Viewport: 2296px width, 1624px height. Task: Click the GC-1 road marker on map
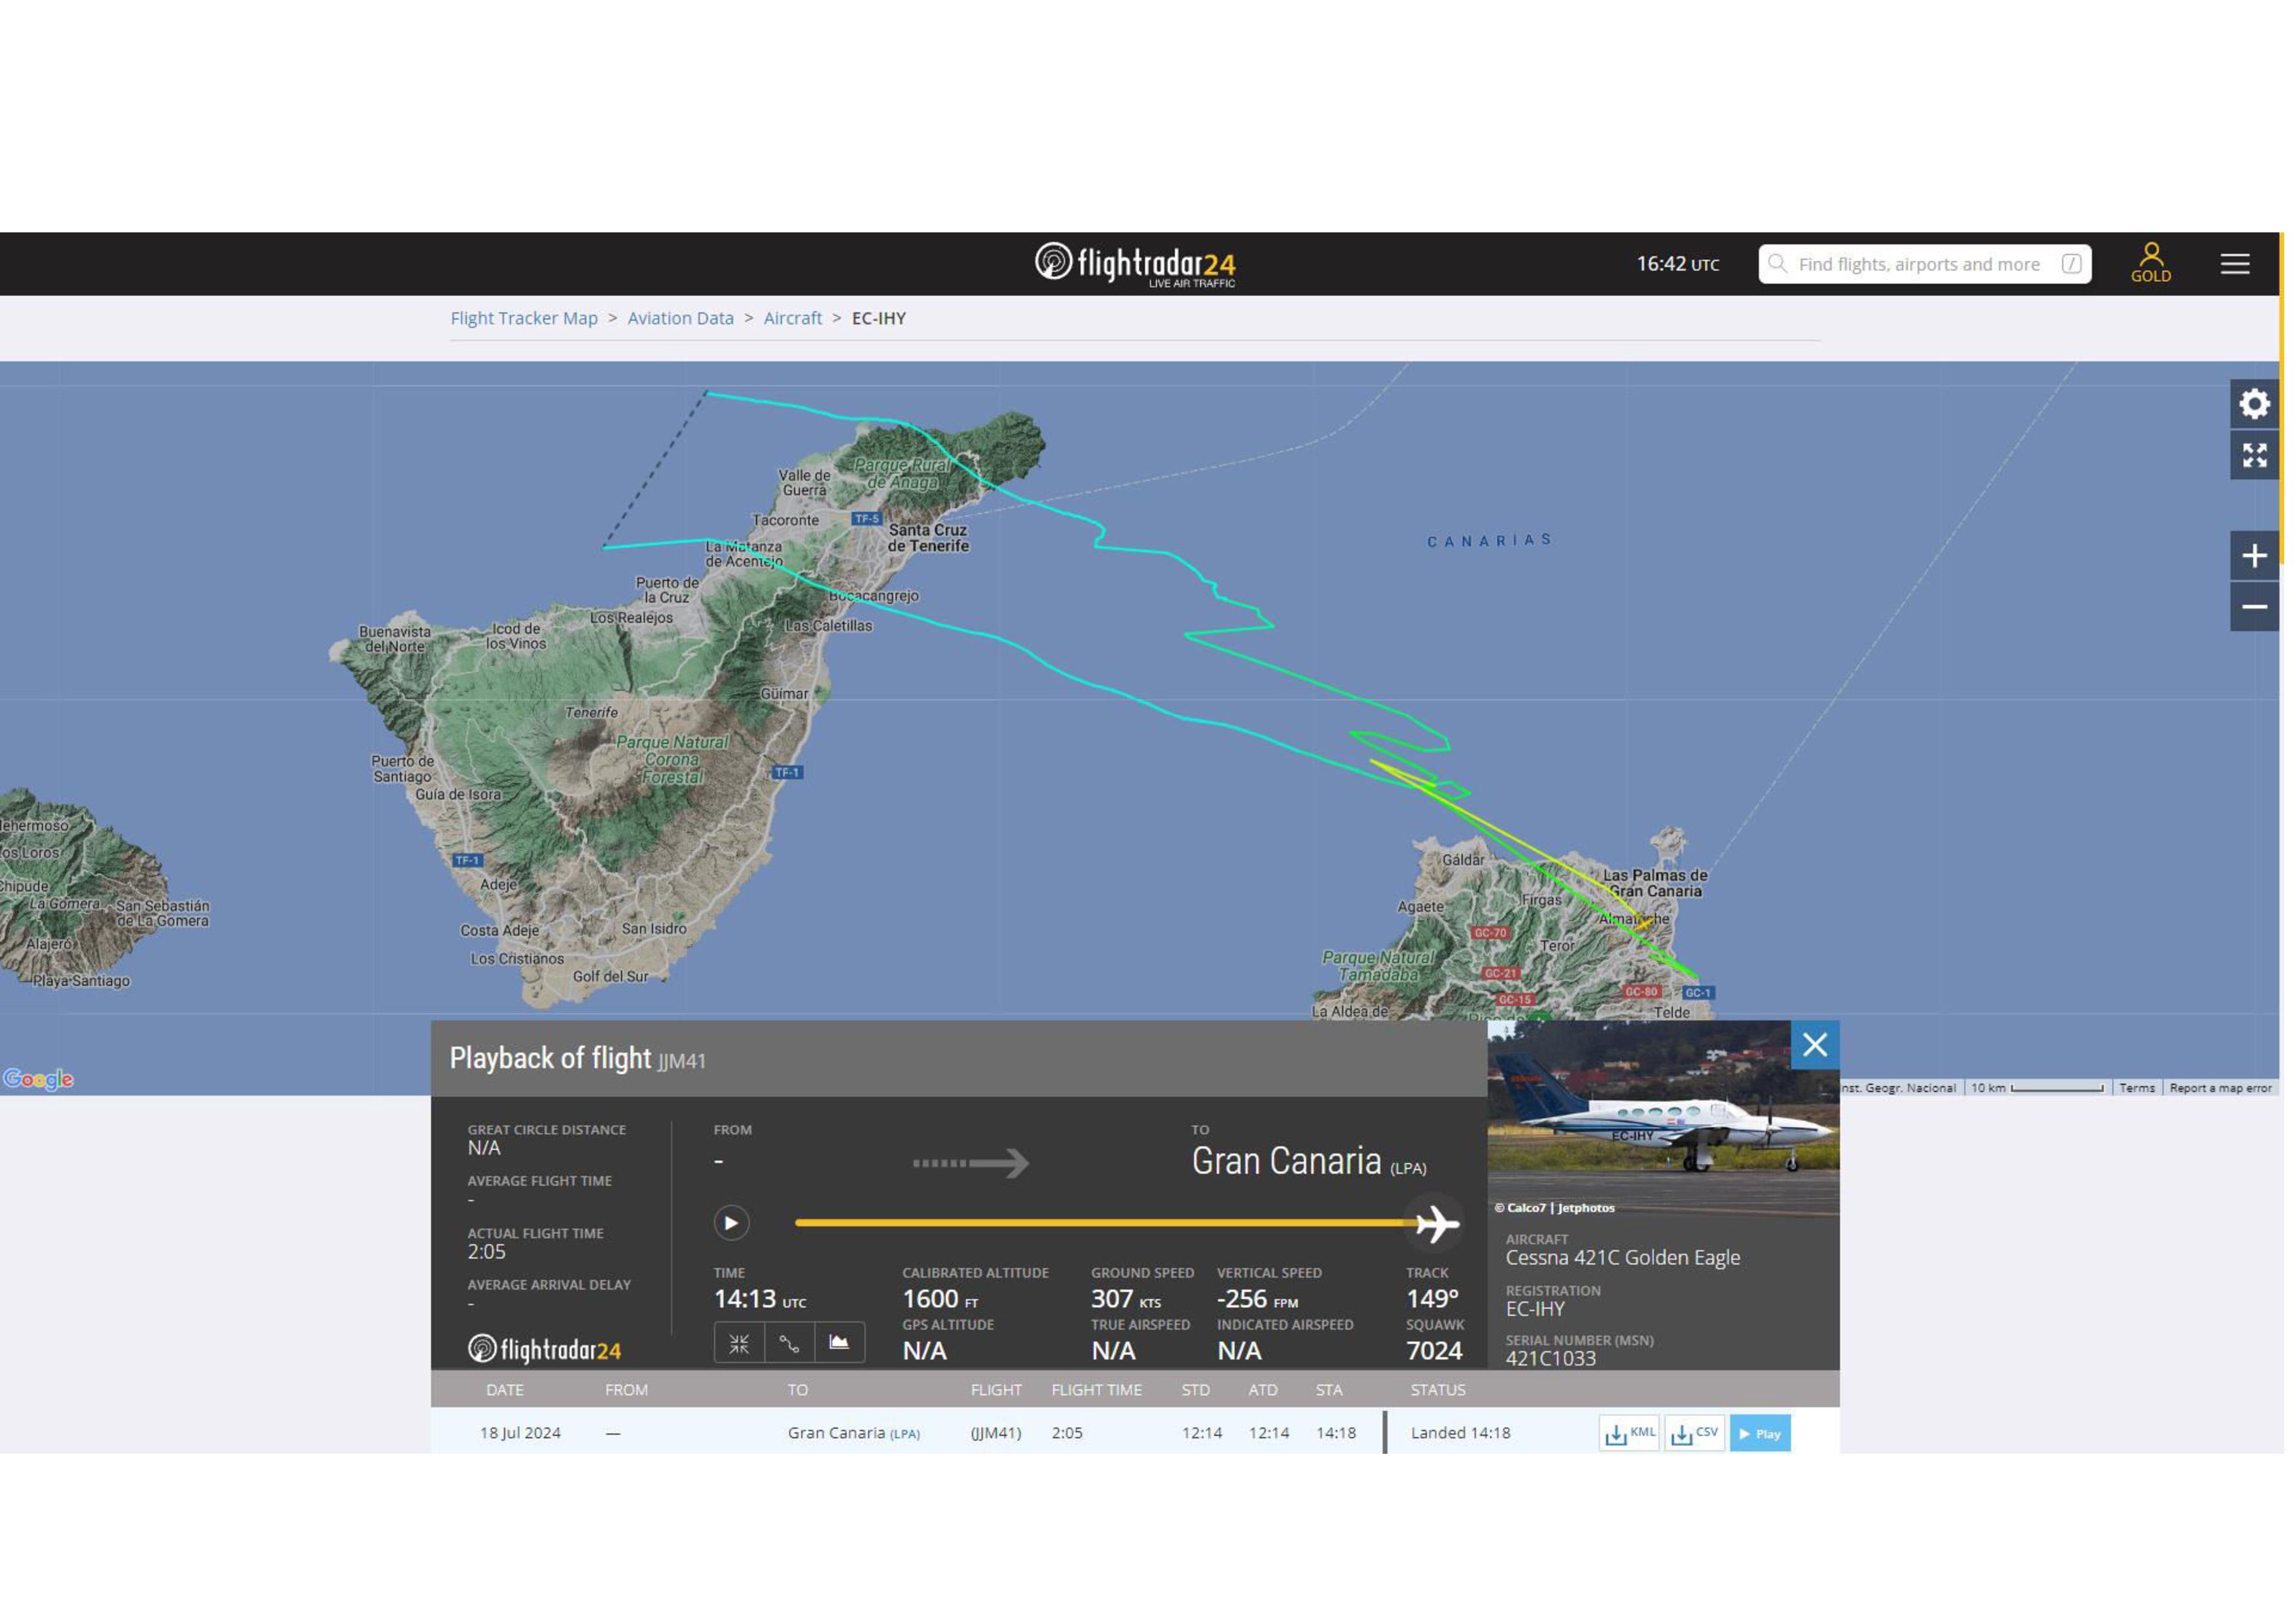(1698, 993)
